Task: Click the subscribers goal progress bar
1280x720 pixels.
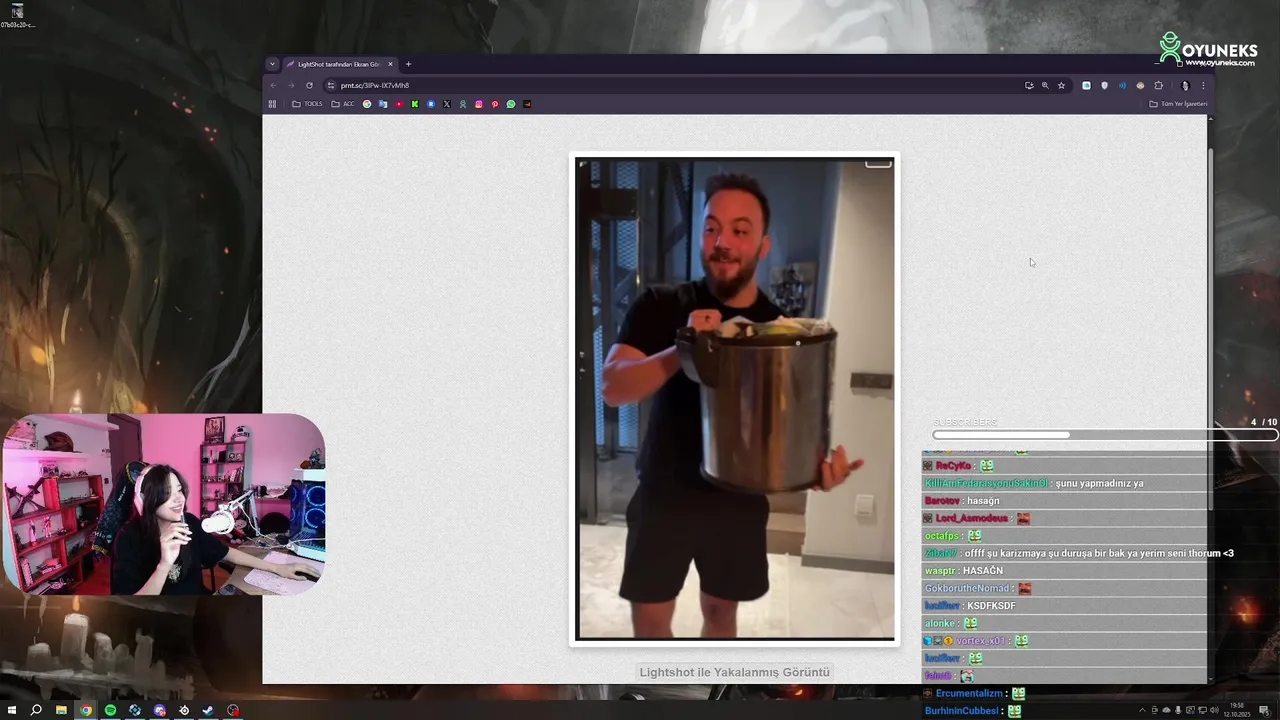Action: point(1105,435)
